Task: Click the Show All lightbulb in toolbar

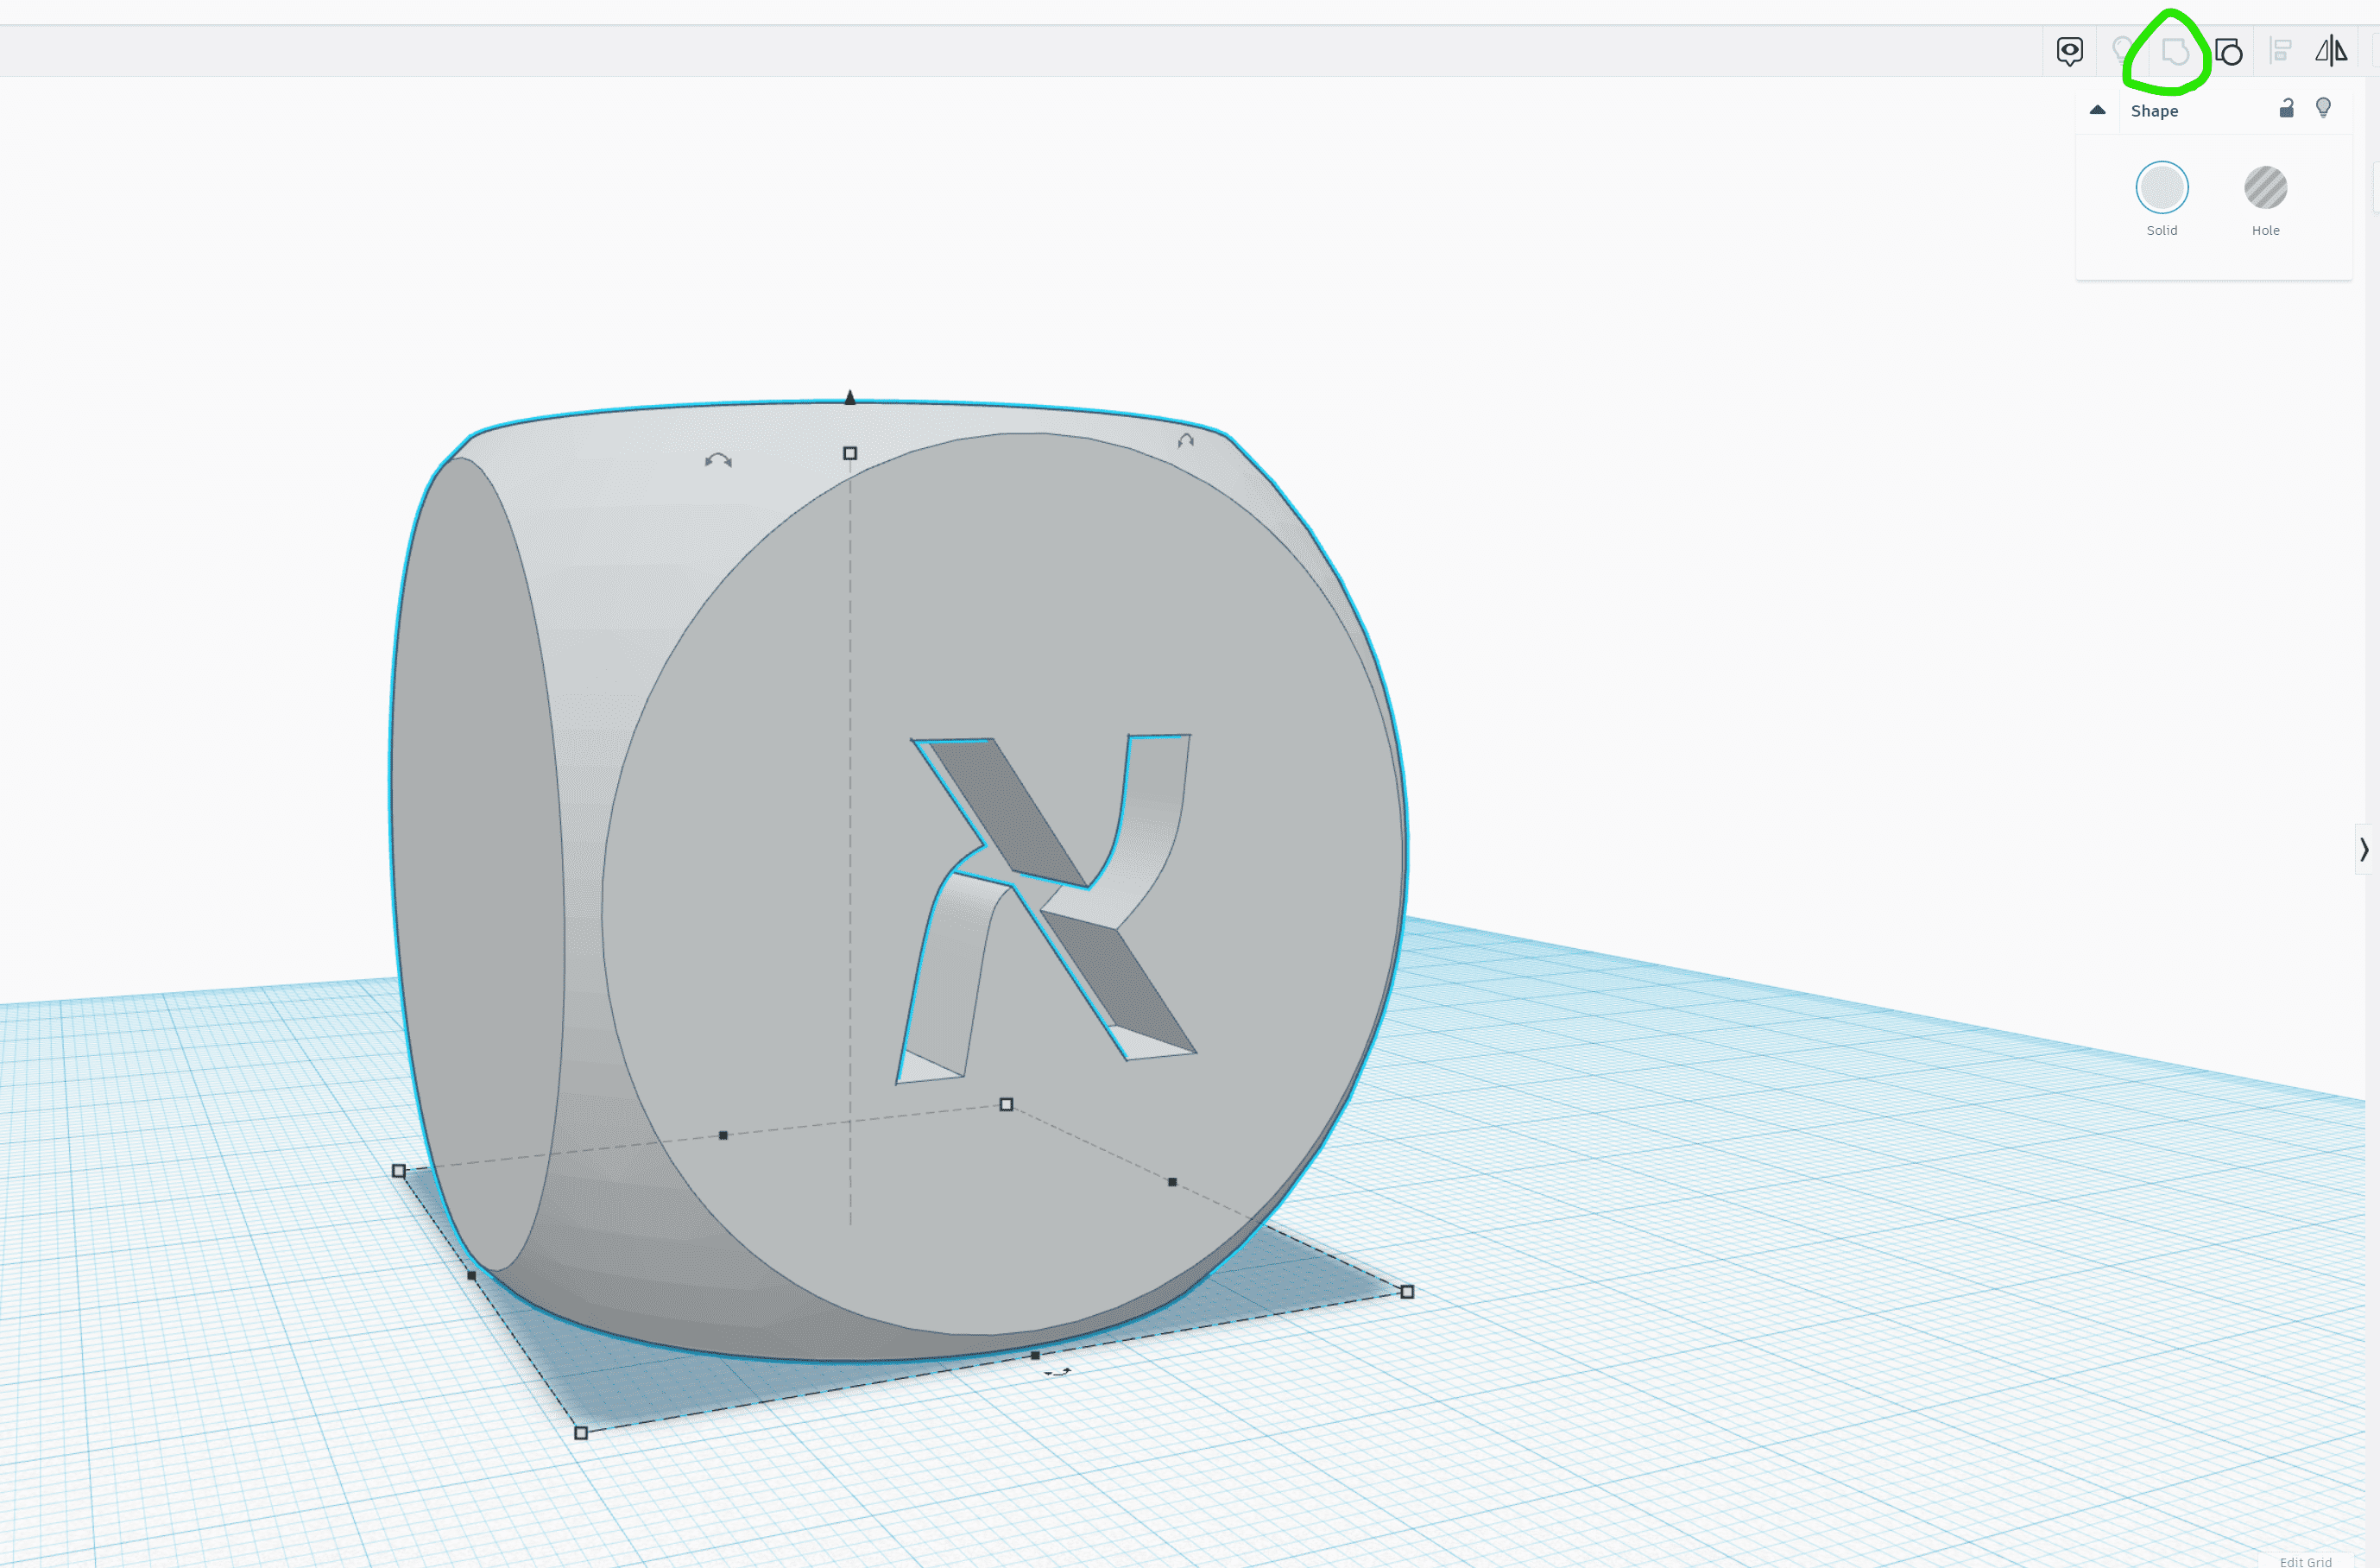Action: 2121,50
